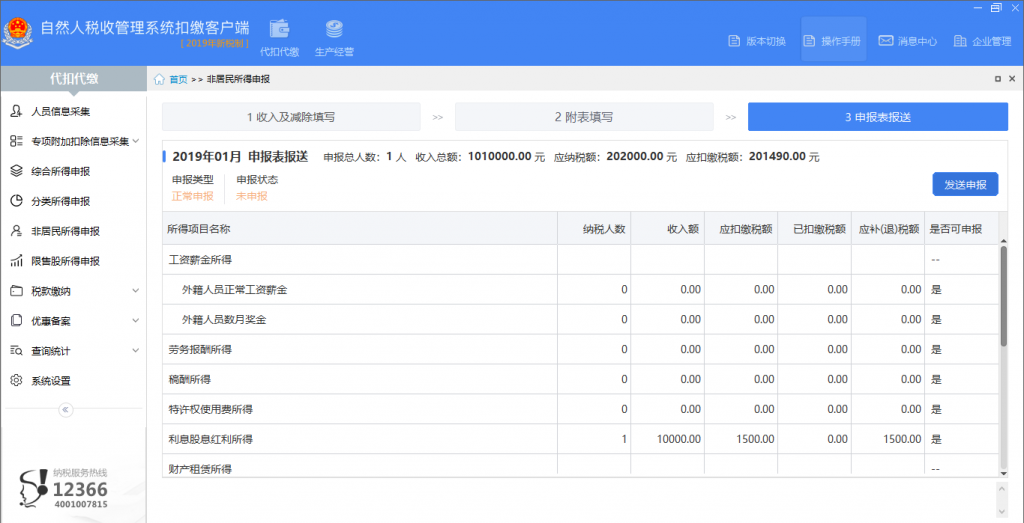Screen dimensions: 1024x523
Task: Select the 劳务报酬所得 row
Action: pos(581,349)
